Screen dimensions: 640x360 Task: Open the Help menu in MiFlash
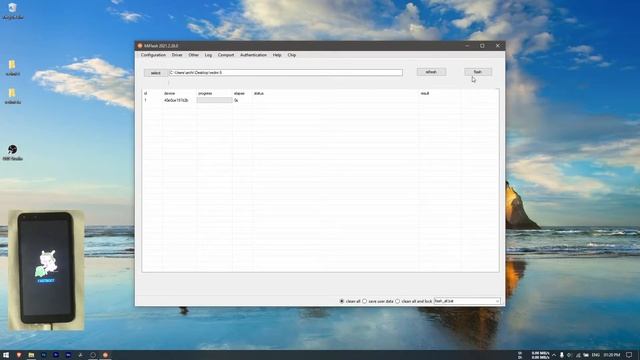(x=277, y=55)
